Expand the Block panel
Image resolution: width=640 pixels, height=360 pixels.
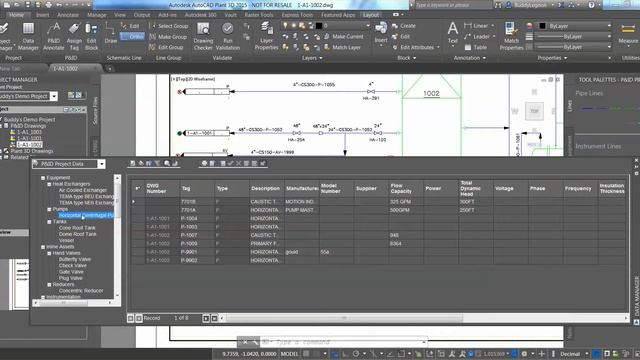(407, 58)
